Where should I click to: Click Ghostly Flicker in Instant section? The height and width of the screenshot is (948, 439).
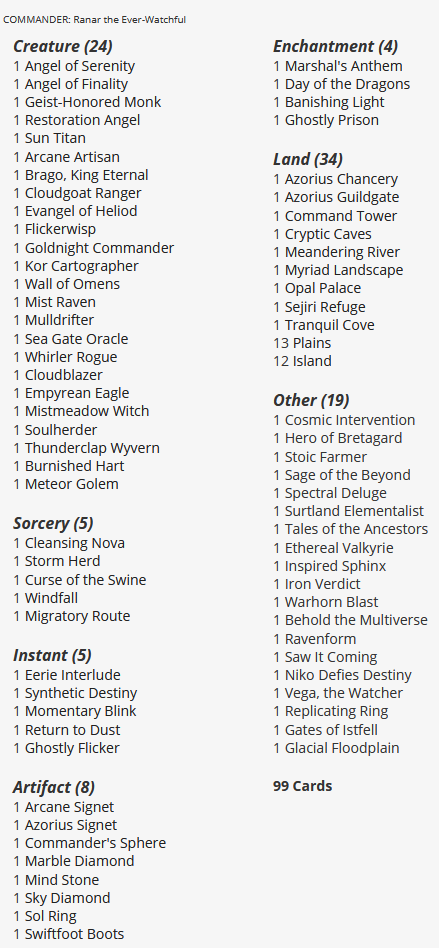[72, 748]
